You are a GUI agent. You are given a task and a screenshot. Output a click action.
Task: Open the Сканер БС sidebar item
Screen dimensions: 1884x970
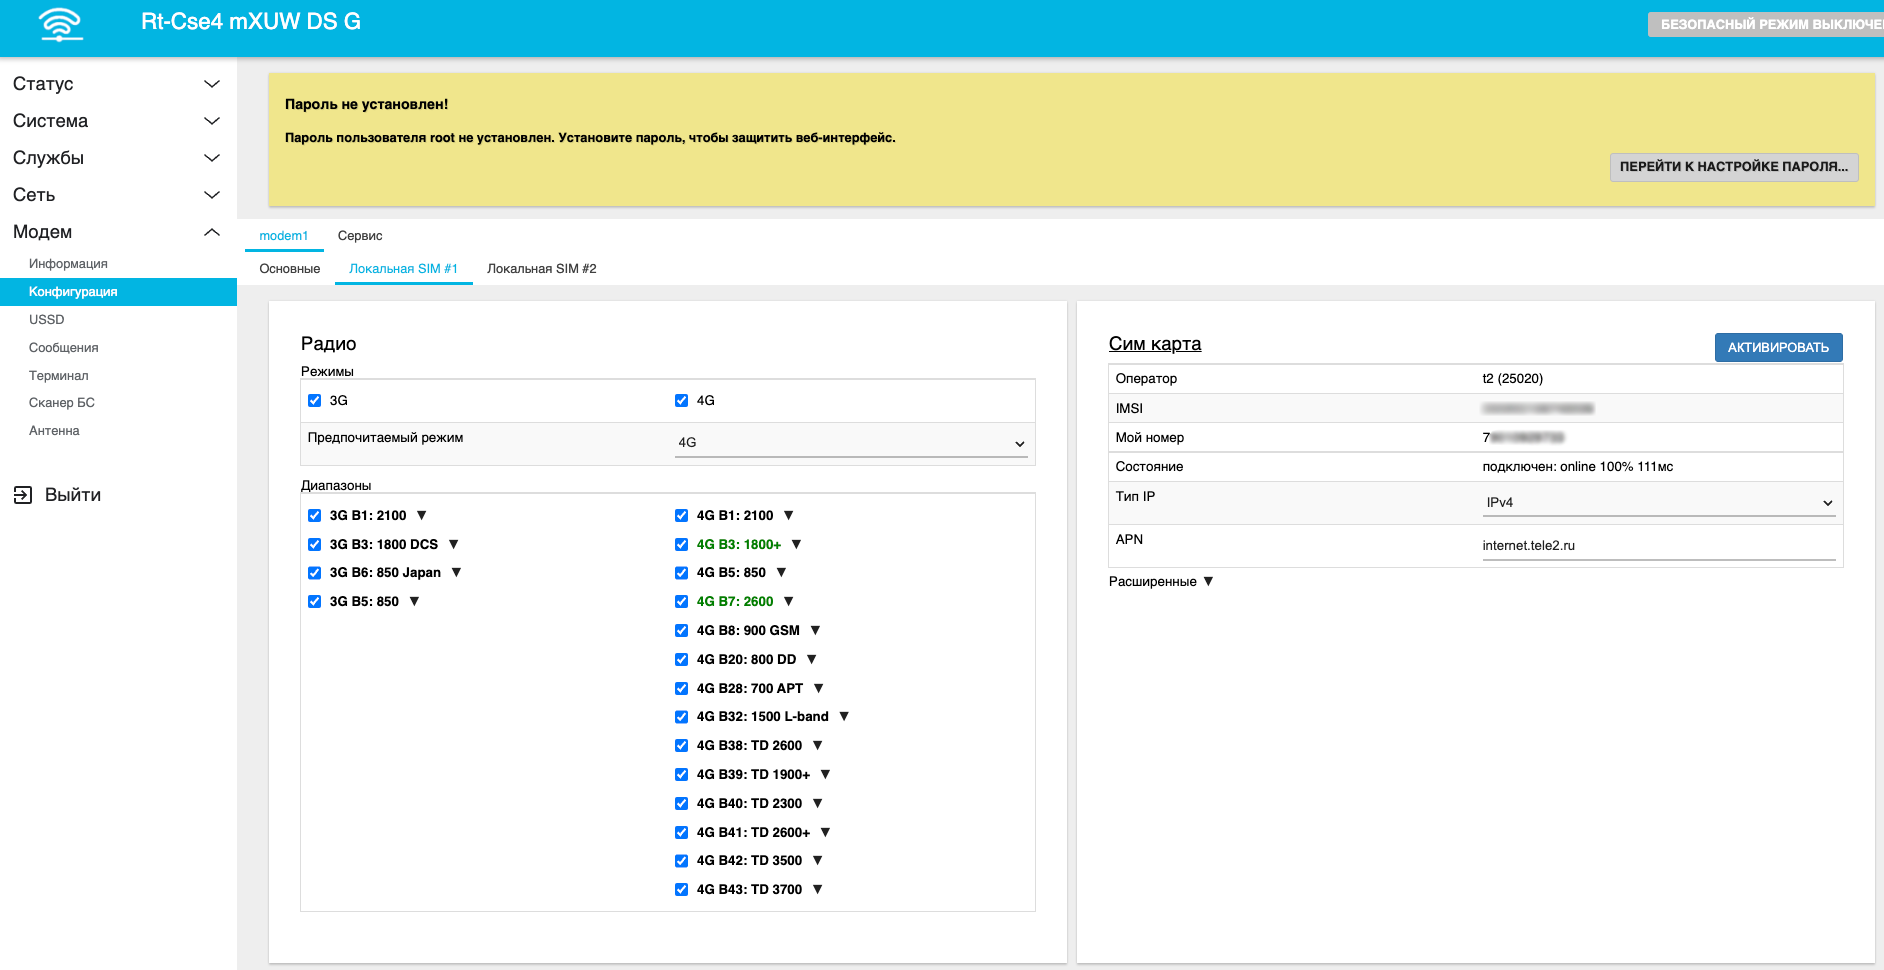point(62,403)
